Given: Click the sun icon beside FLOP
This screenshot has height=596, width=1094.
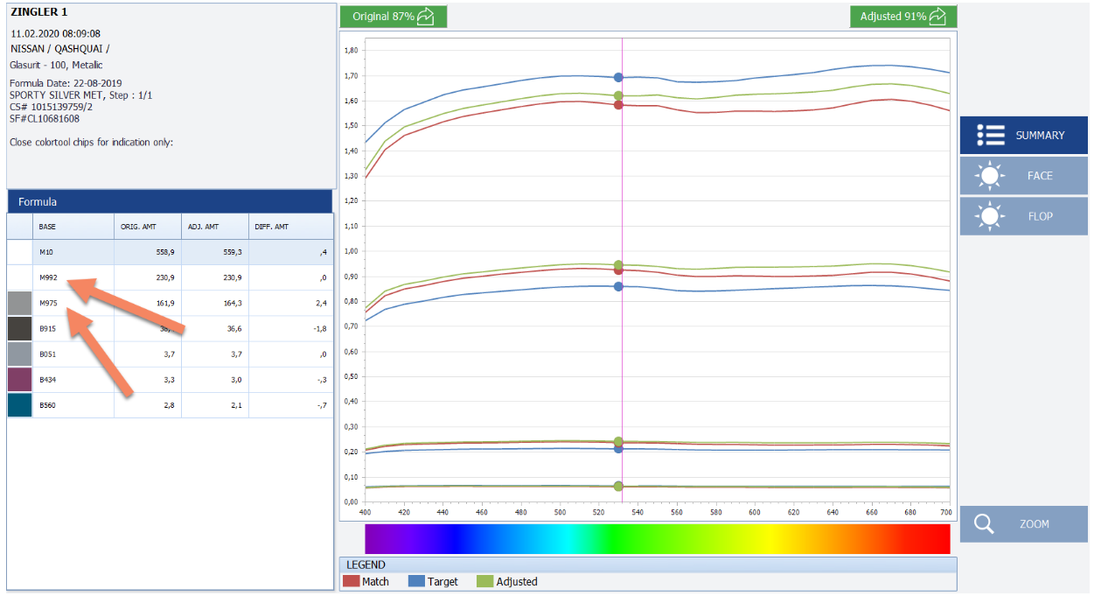Looking at the screenshot, I should 990,216.
